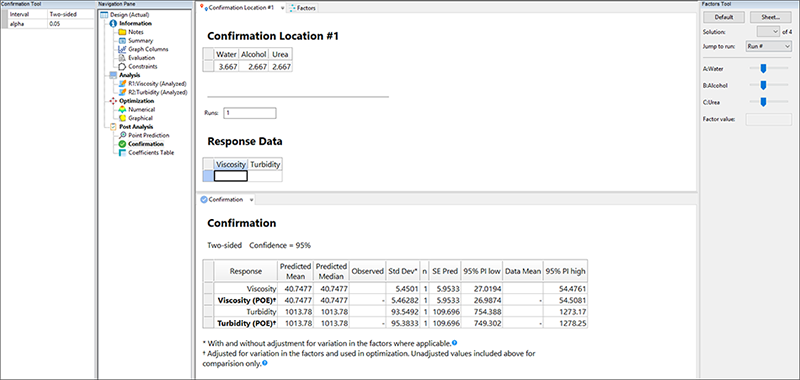
Task: Click the Default button
Action: point(724,17)
